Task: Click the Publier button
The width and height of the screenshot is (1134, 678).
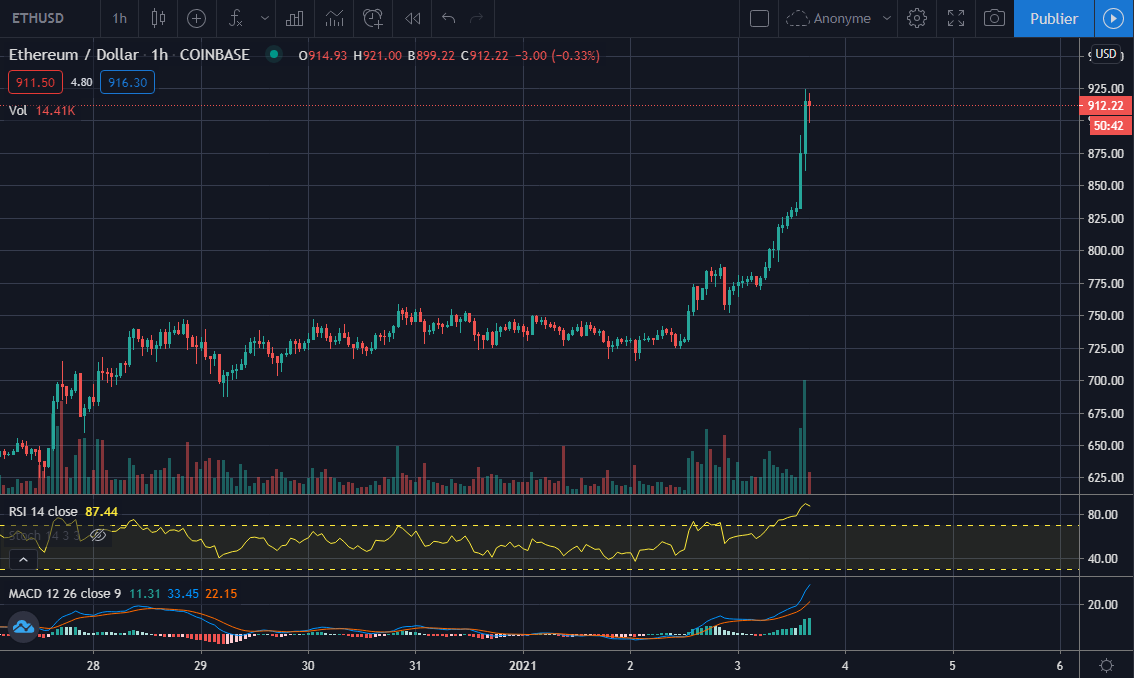Action: [1054, 18]
